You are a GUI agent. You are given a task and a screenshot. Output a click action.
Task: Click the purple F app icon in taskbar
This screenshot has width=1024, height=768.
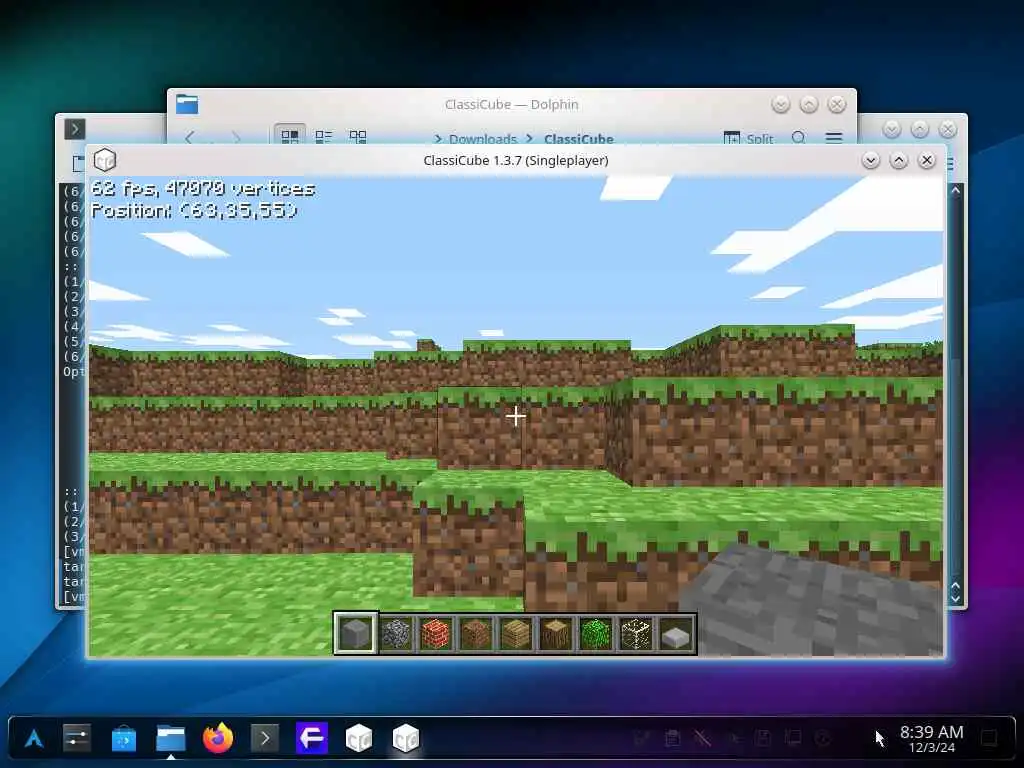coord(312,739)
